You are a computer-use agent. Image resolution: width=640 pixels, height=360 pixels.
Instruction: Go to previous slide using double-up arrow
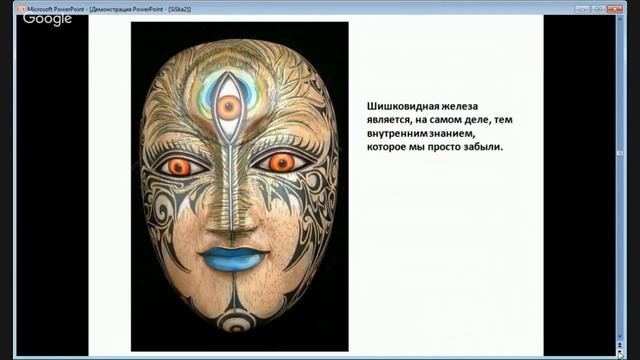[620, 345]
